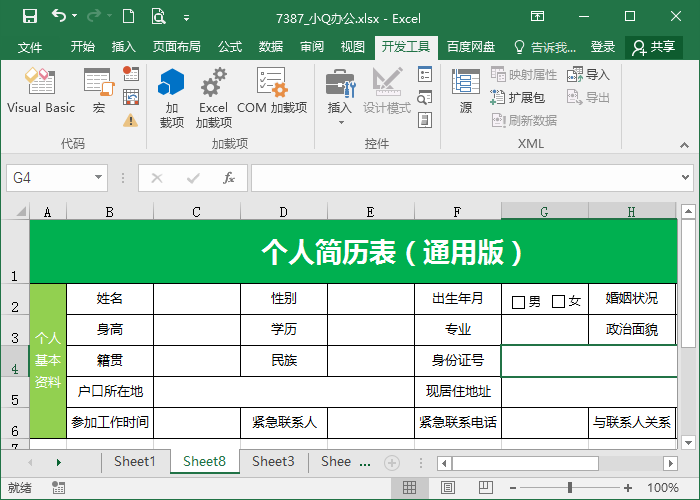700x500 pixels.
Task: Open the Undo history dropdown arrow
Action: tap(75, 16)
